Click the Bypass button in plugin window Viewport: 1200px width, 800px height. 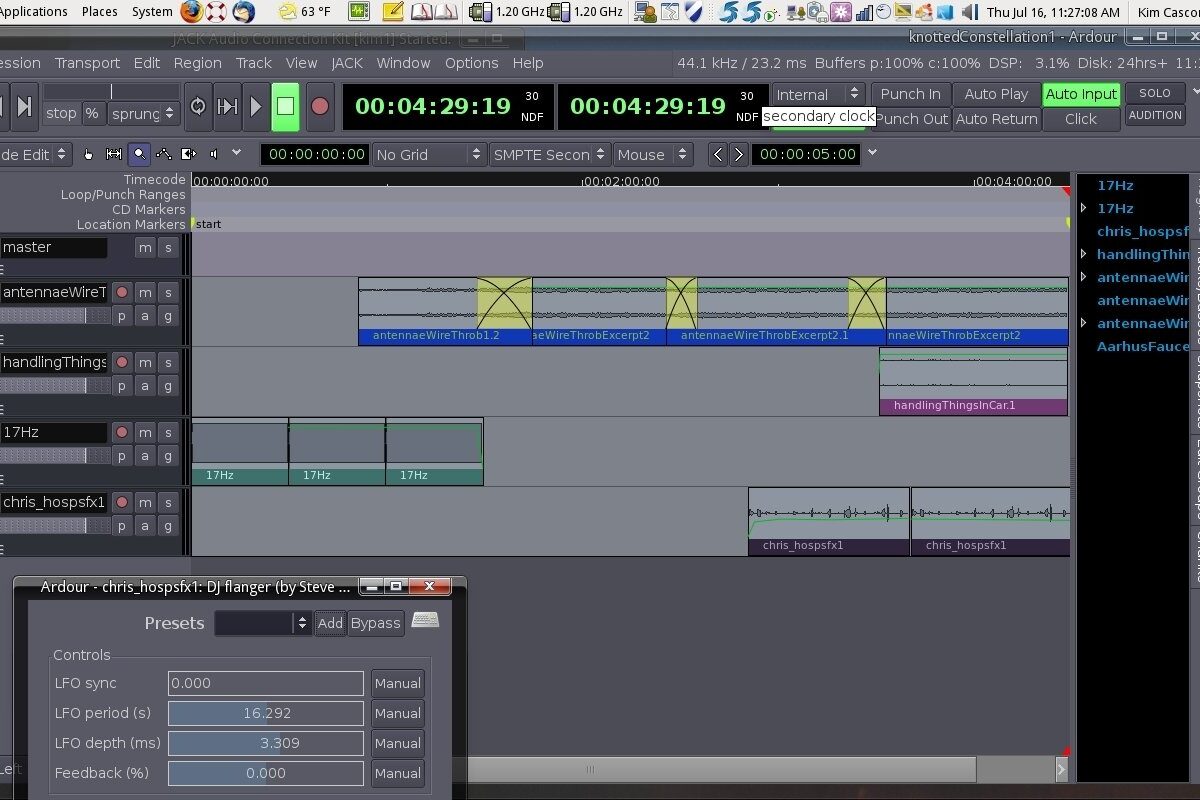tap(376, 623)
